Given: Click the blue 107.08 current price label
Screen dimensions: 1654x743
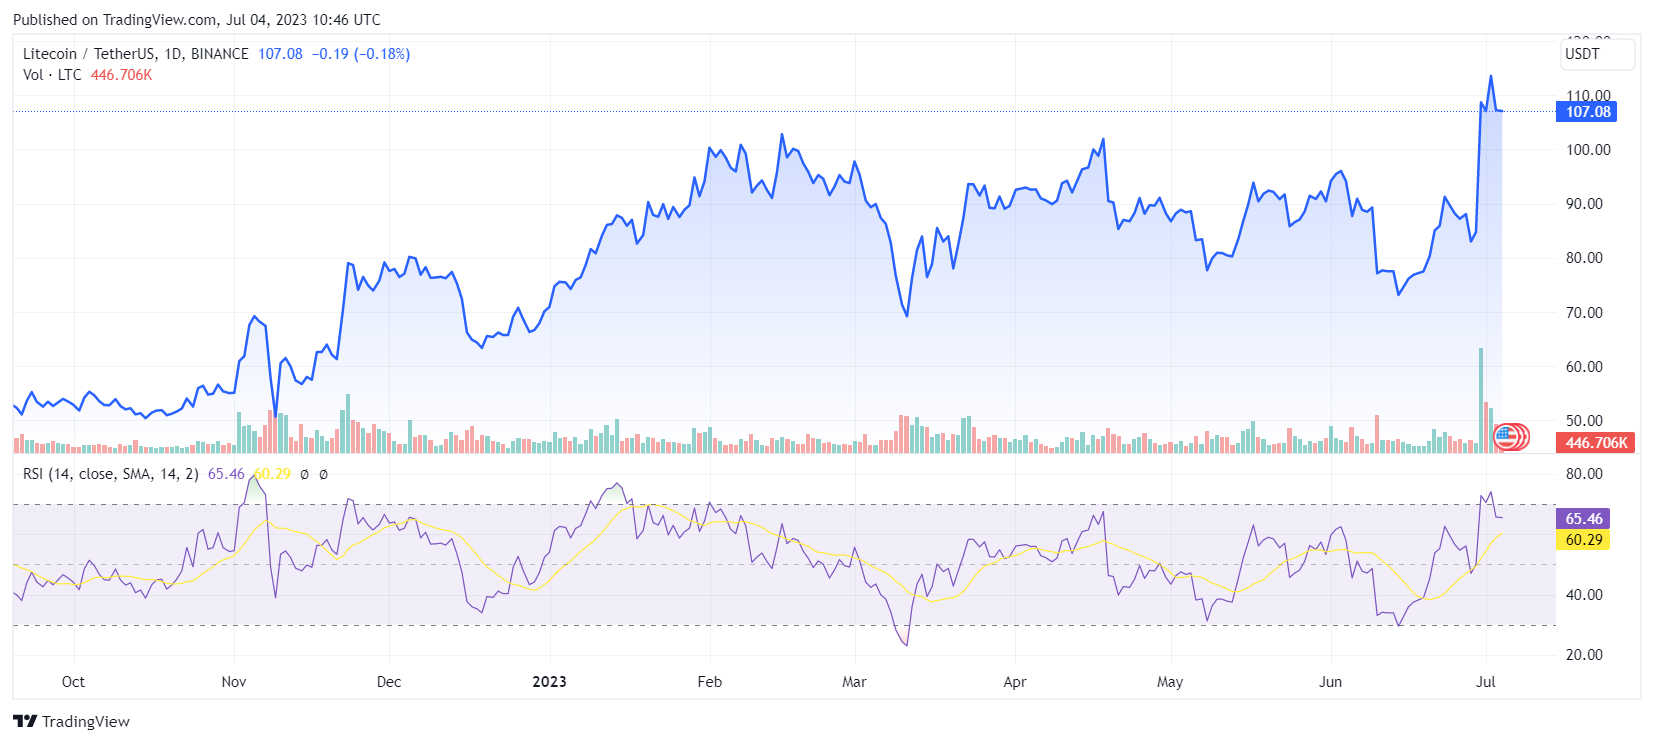Looking at the screenshot, I should pyautogui.click(x=1587, y=112).
